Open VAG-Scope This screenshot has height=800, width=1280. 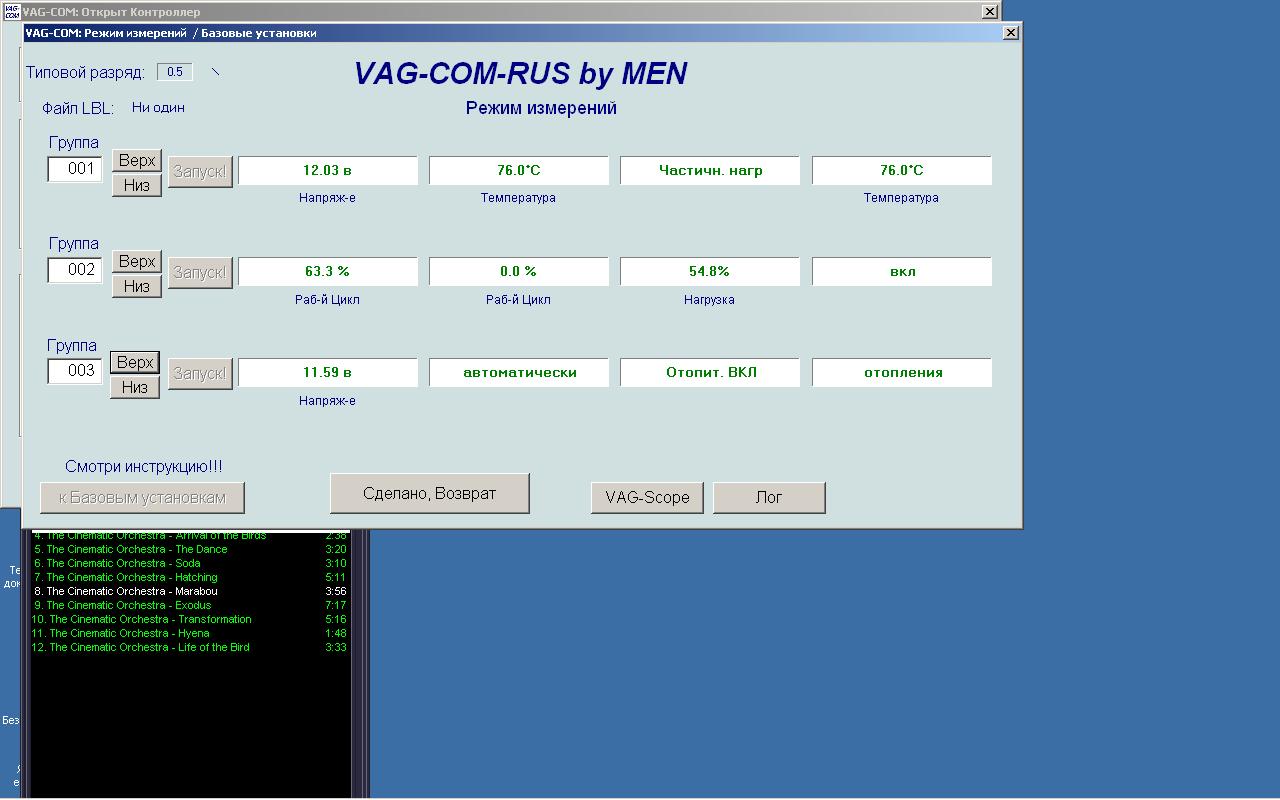[647, 498]
